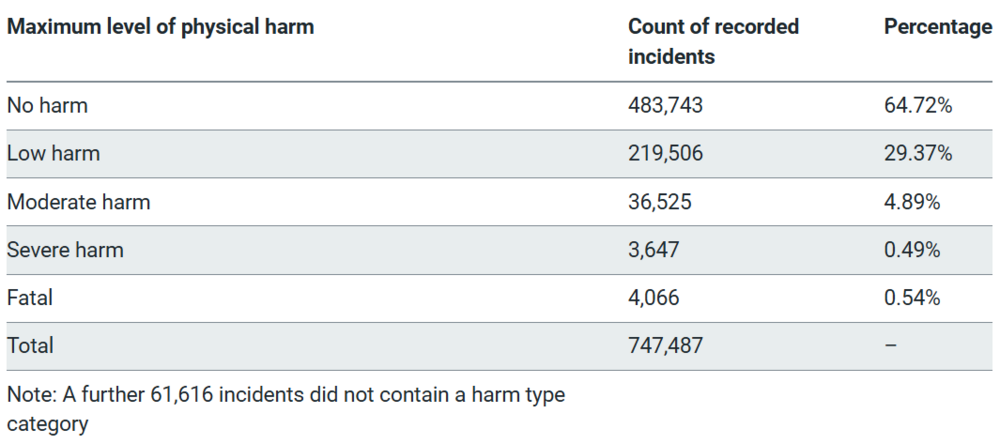Select the 'Severe harm' row label
Image resolution: width=1000 pixels, height=444 pixels.
coord(65,249)
